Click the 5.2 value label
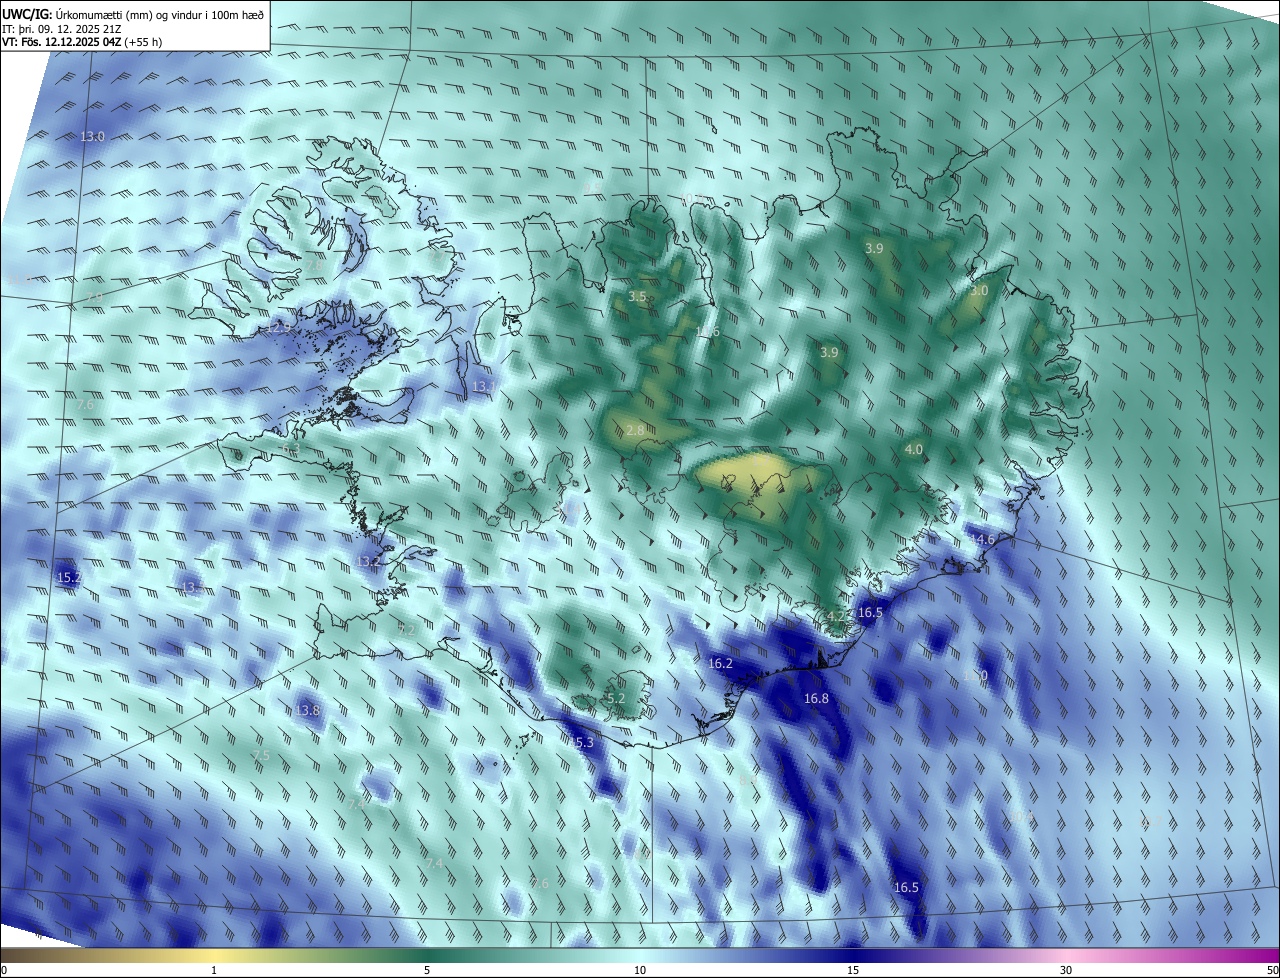 pyautogui.click(x=616, y=698)
